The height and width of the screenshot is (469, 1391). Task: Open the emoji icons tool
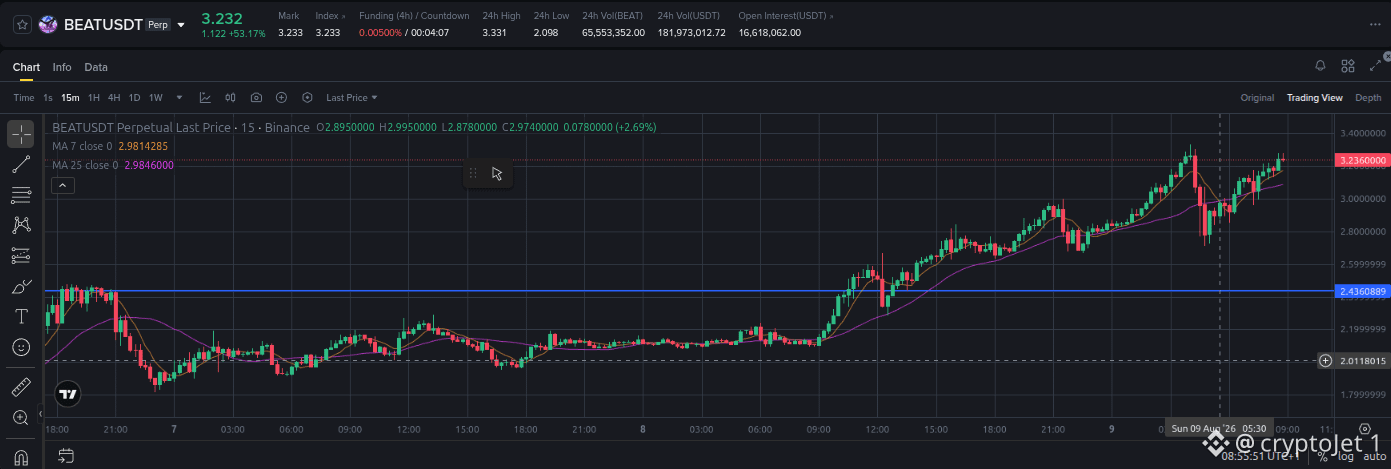pyautogui.click(x=21, y=347)
